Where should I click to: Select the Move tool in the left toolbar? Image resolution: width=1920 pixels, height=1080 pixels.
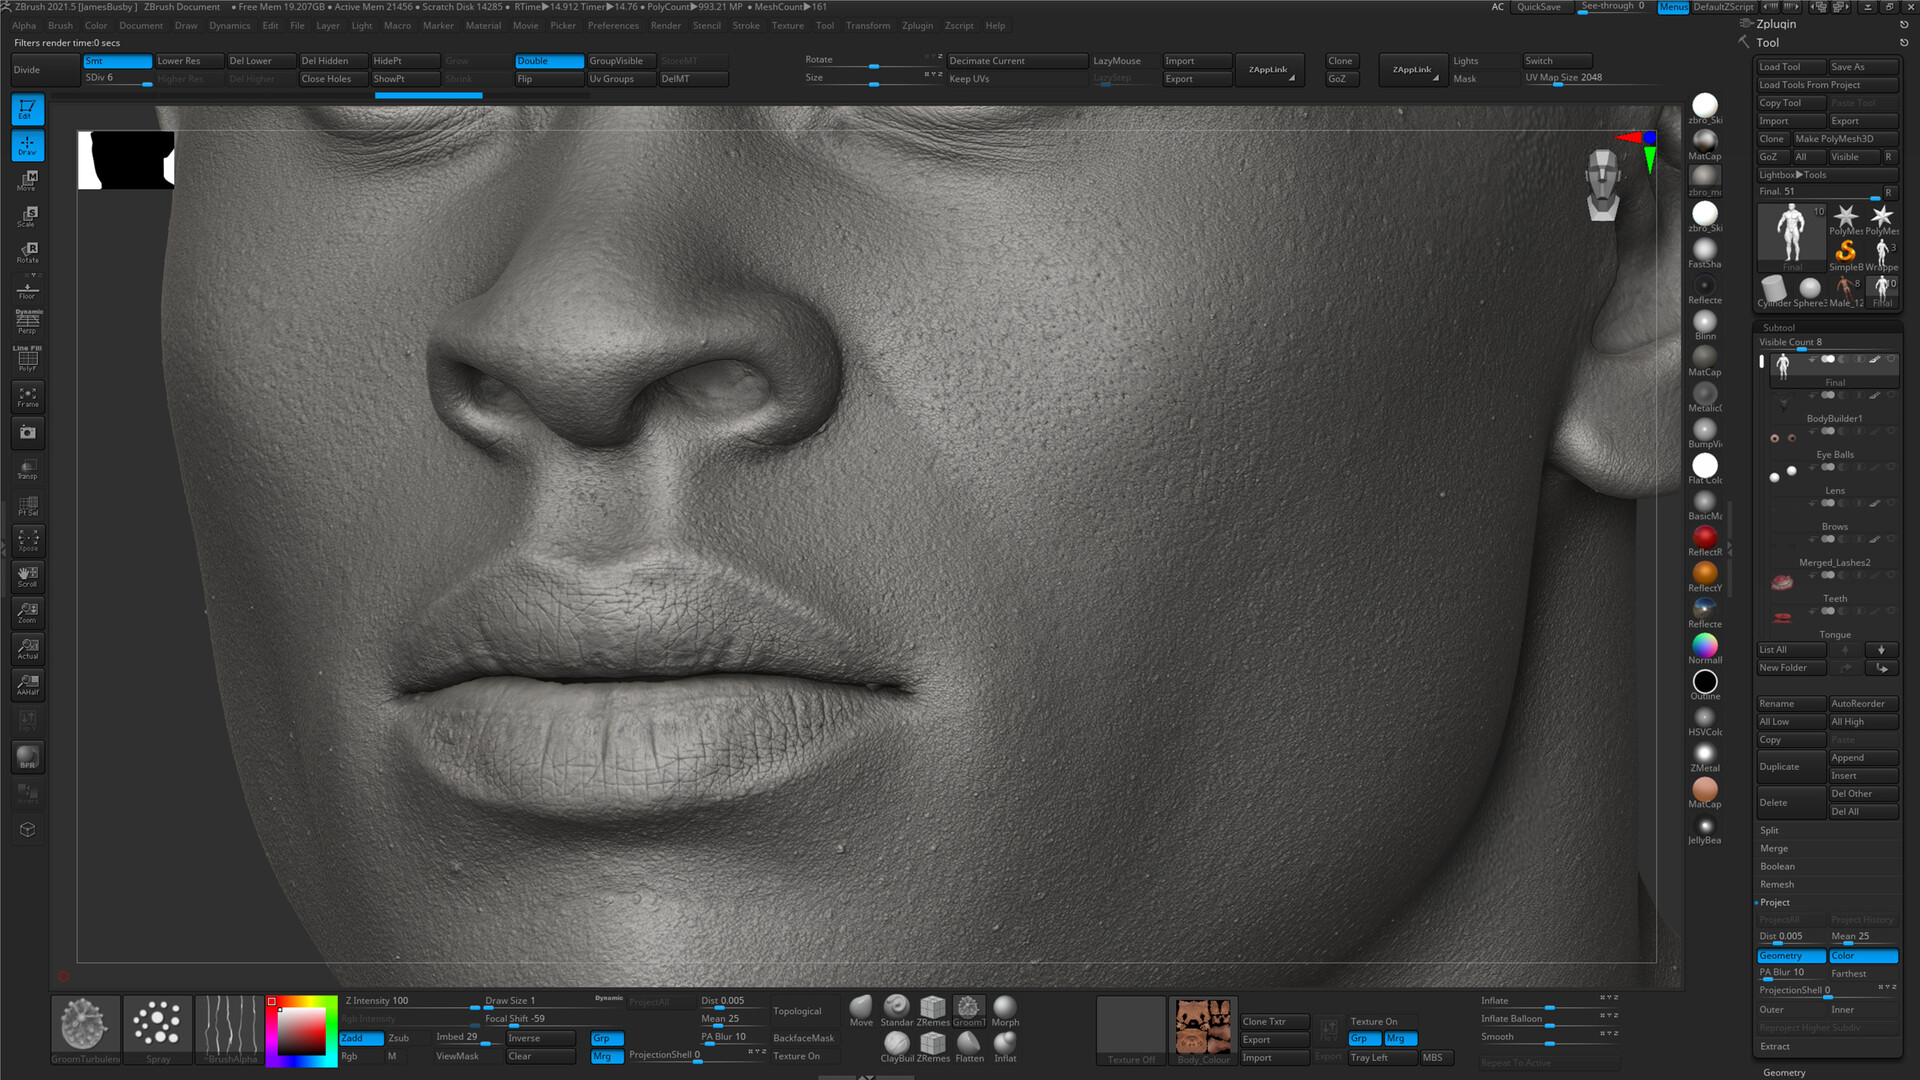tap(26, 180)
